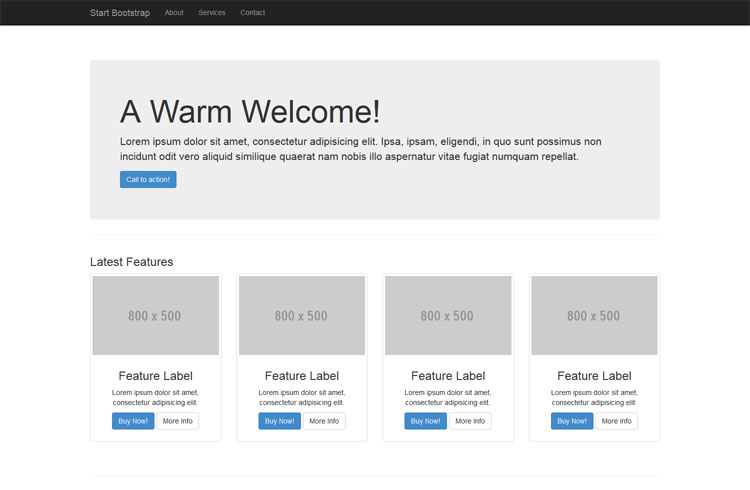Screen dimensions: 750x490
Task: Click More Info in the second feature card
Action: (324, 421)
